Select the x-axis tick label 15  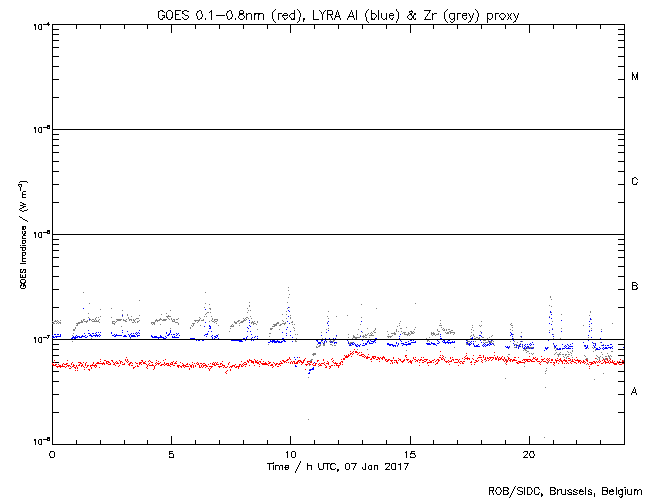click(x=410, y=453)
